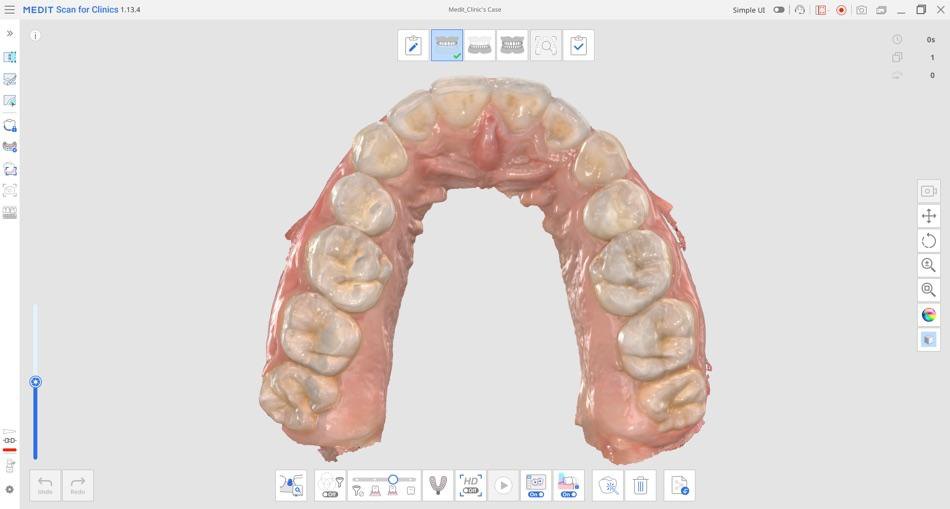Toggle the blue cube display mode button
The height and width of the screenshot is (509, 950).
click(929, 339)
